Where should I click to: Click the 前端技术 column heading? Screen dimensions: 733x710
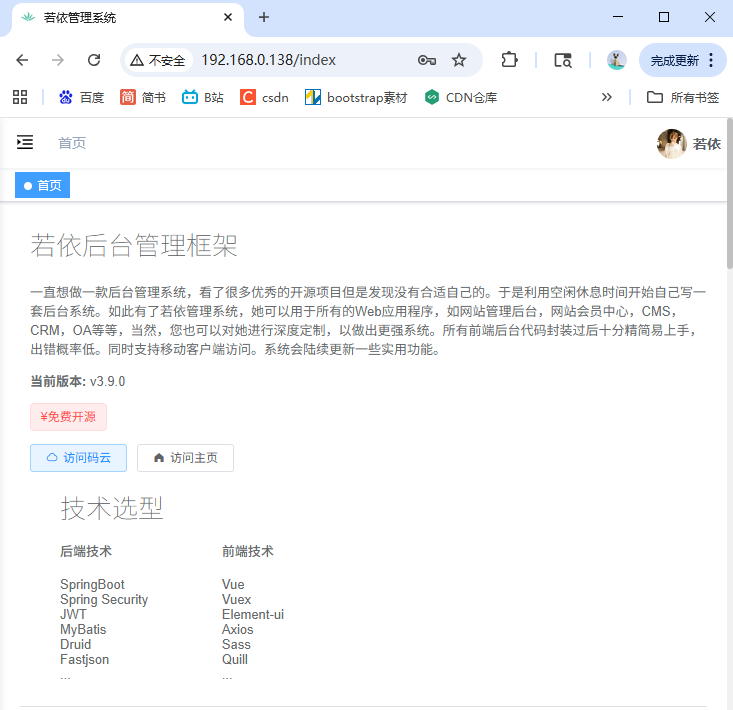click(x=248, y=551)
